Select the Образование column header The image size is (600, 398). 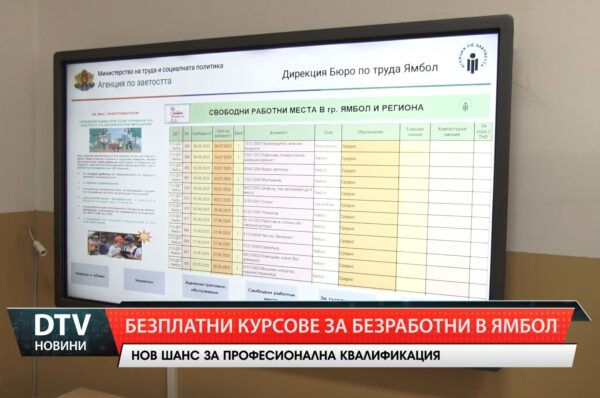pos(370,132)
